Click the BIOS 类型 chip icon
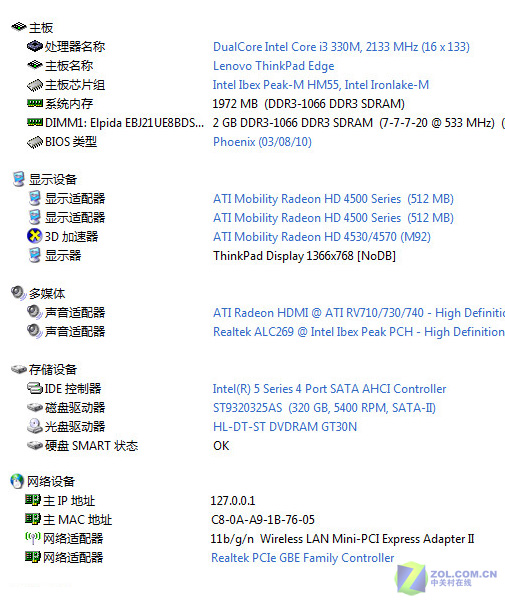 [x=34, y=142]
